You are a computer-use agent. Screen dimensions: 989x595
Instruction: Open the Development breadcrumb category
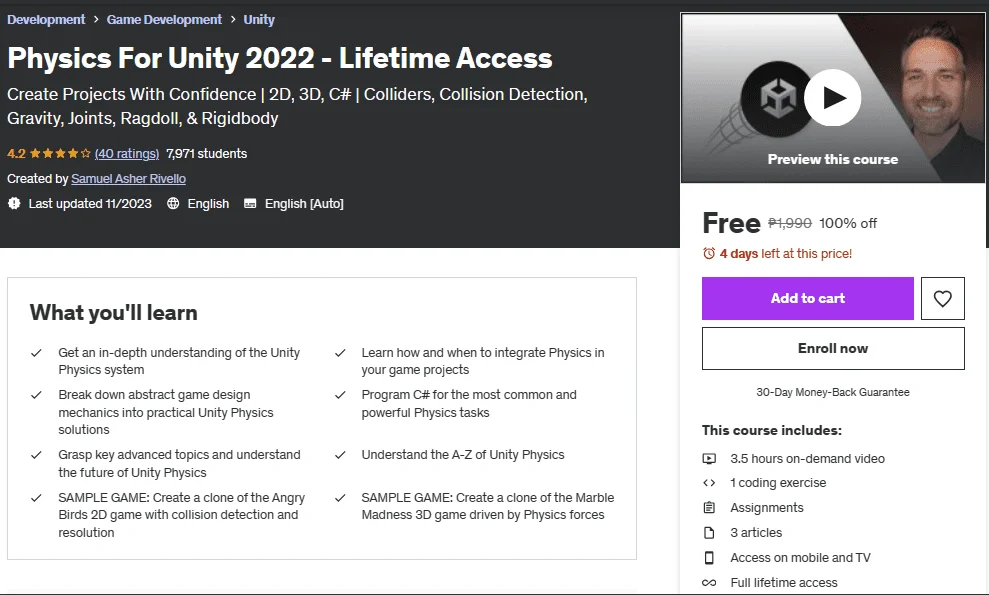[46, 20]
